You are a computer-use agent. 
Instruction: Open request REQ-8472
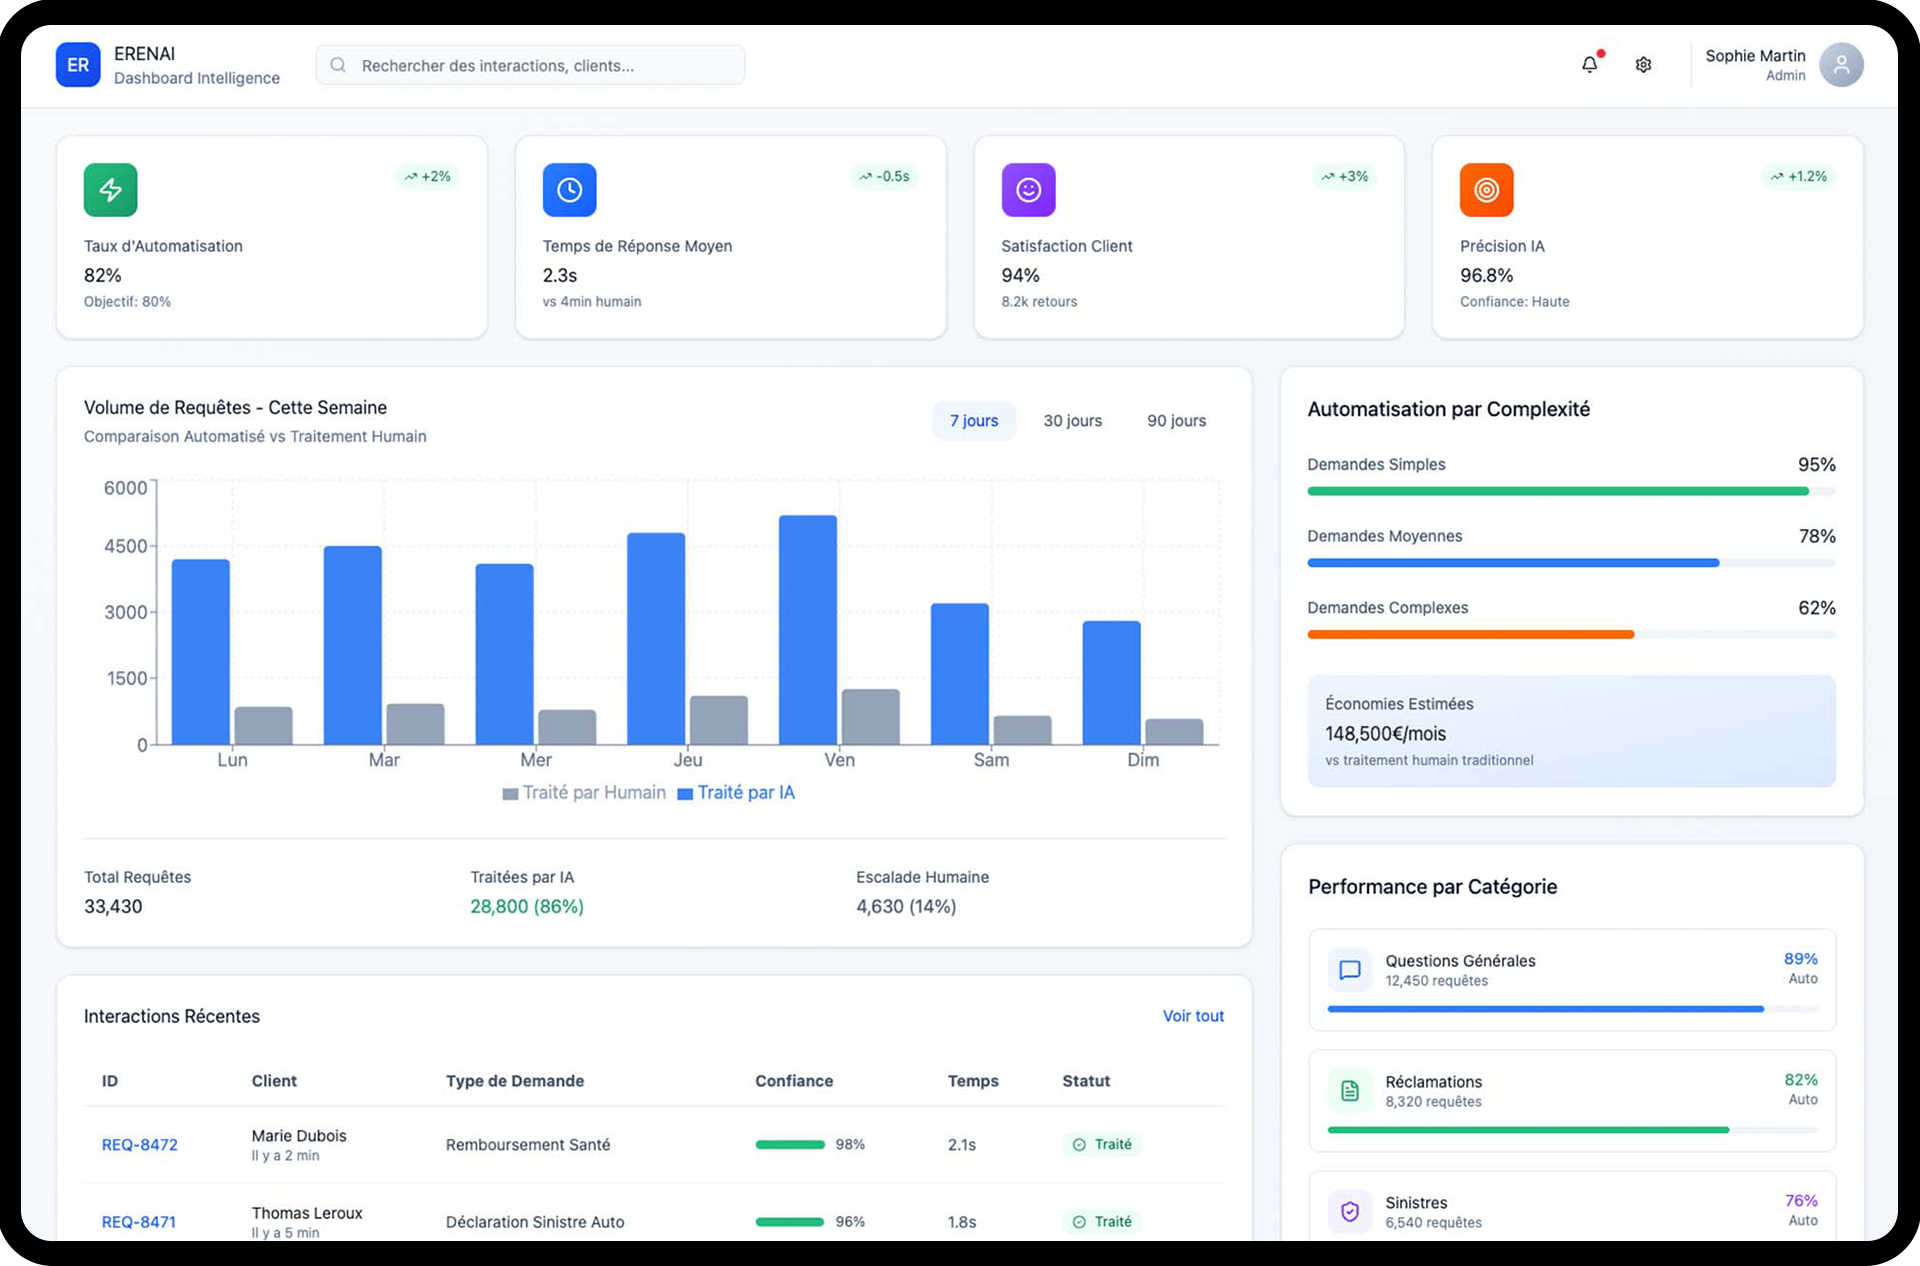pos(140,1145)
